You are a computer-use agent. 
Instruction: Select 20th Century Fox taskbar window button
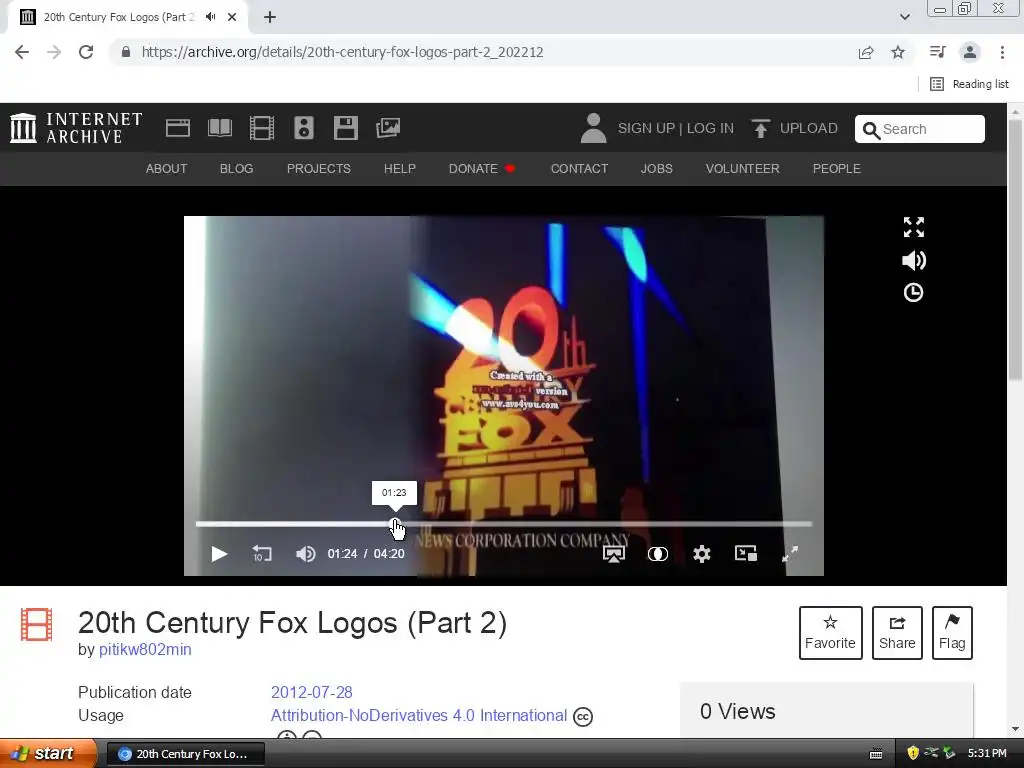coord(185,754)
